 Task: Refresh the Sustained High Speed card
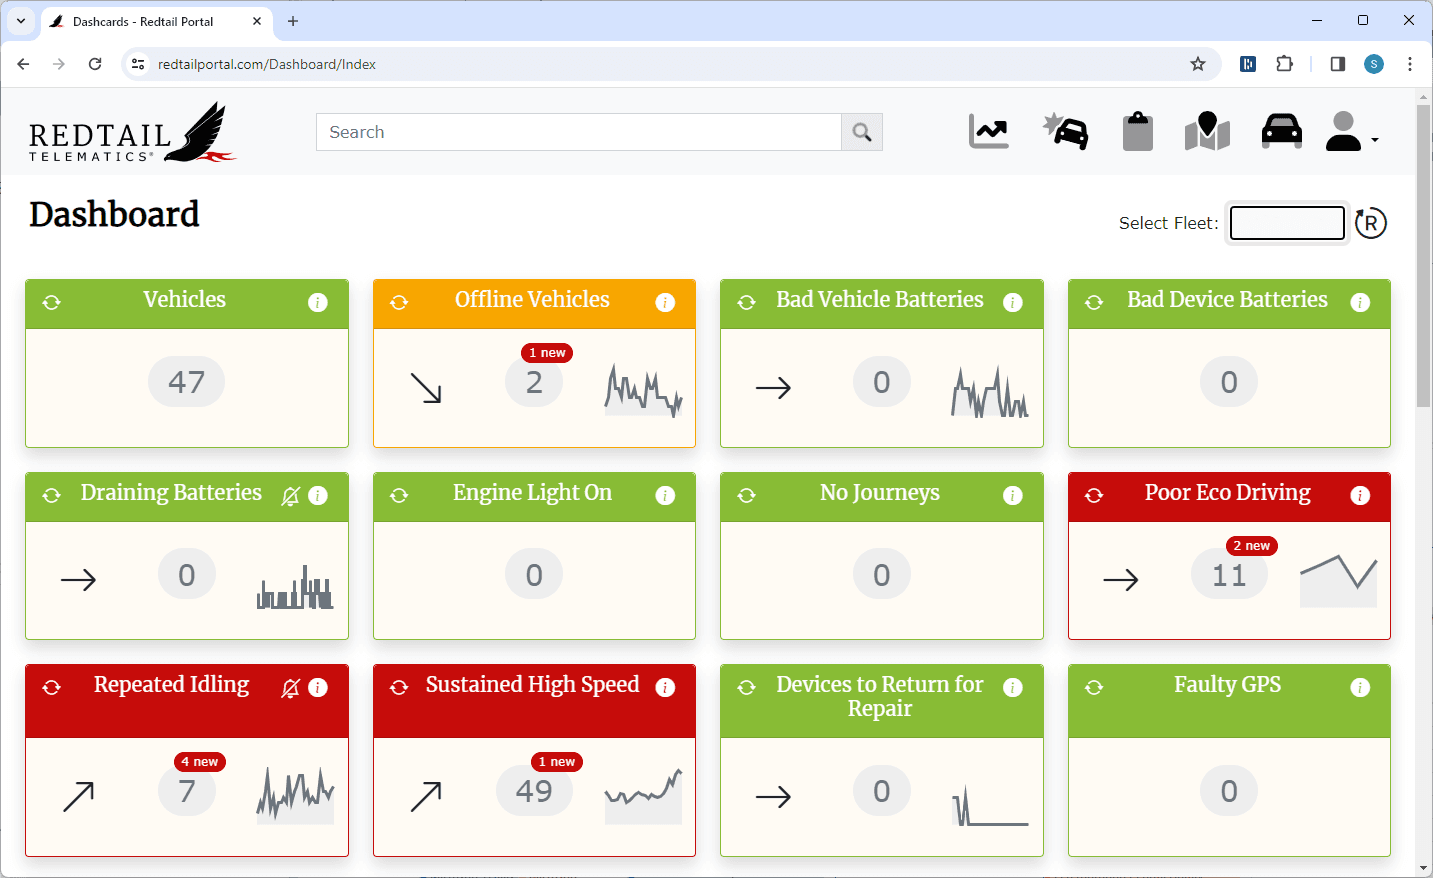tap(399, 687)
